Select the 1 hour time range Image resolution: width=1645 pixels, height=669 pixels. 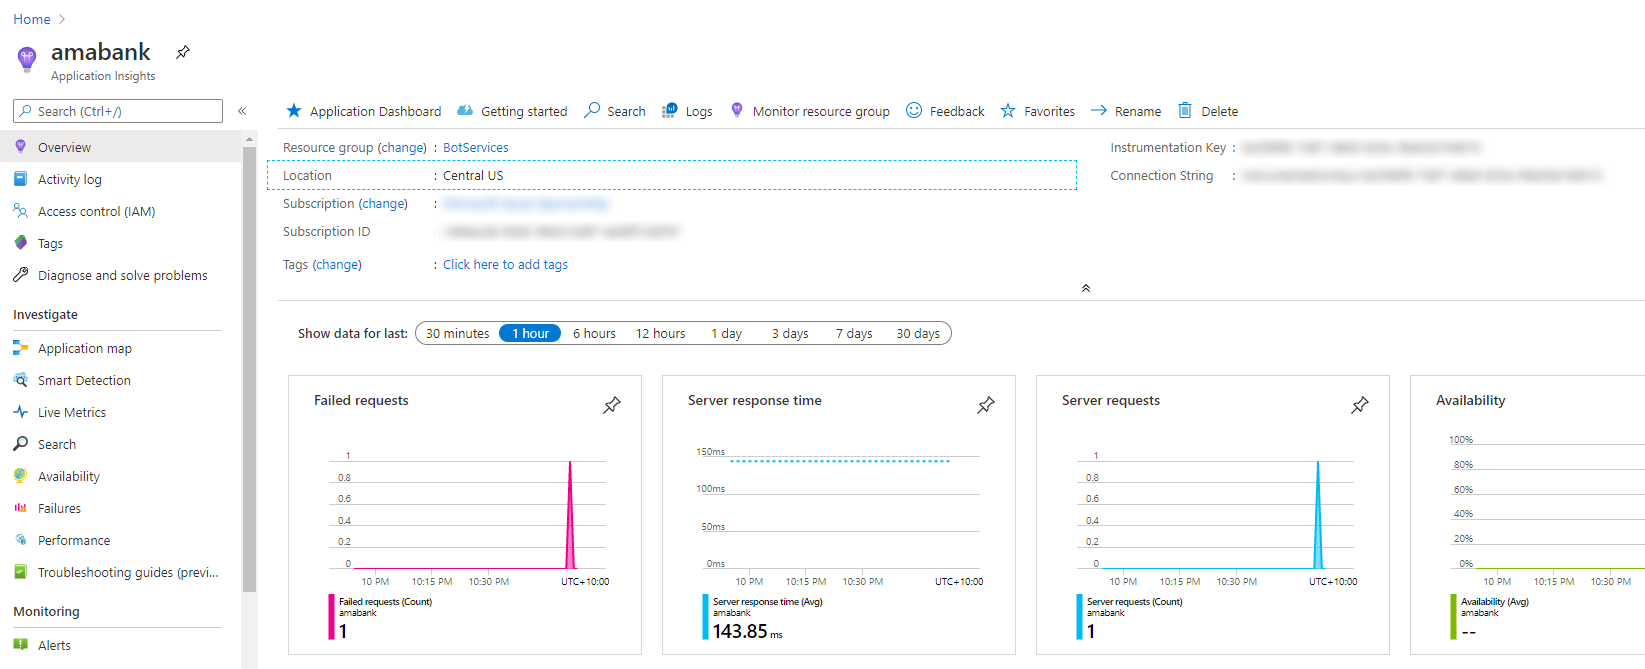[x=530, y=333]
